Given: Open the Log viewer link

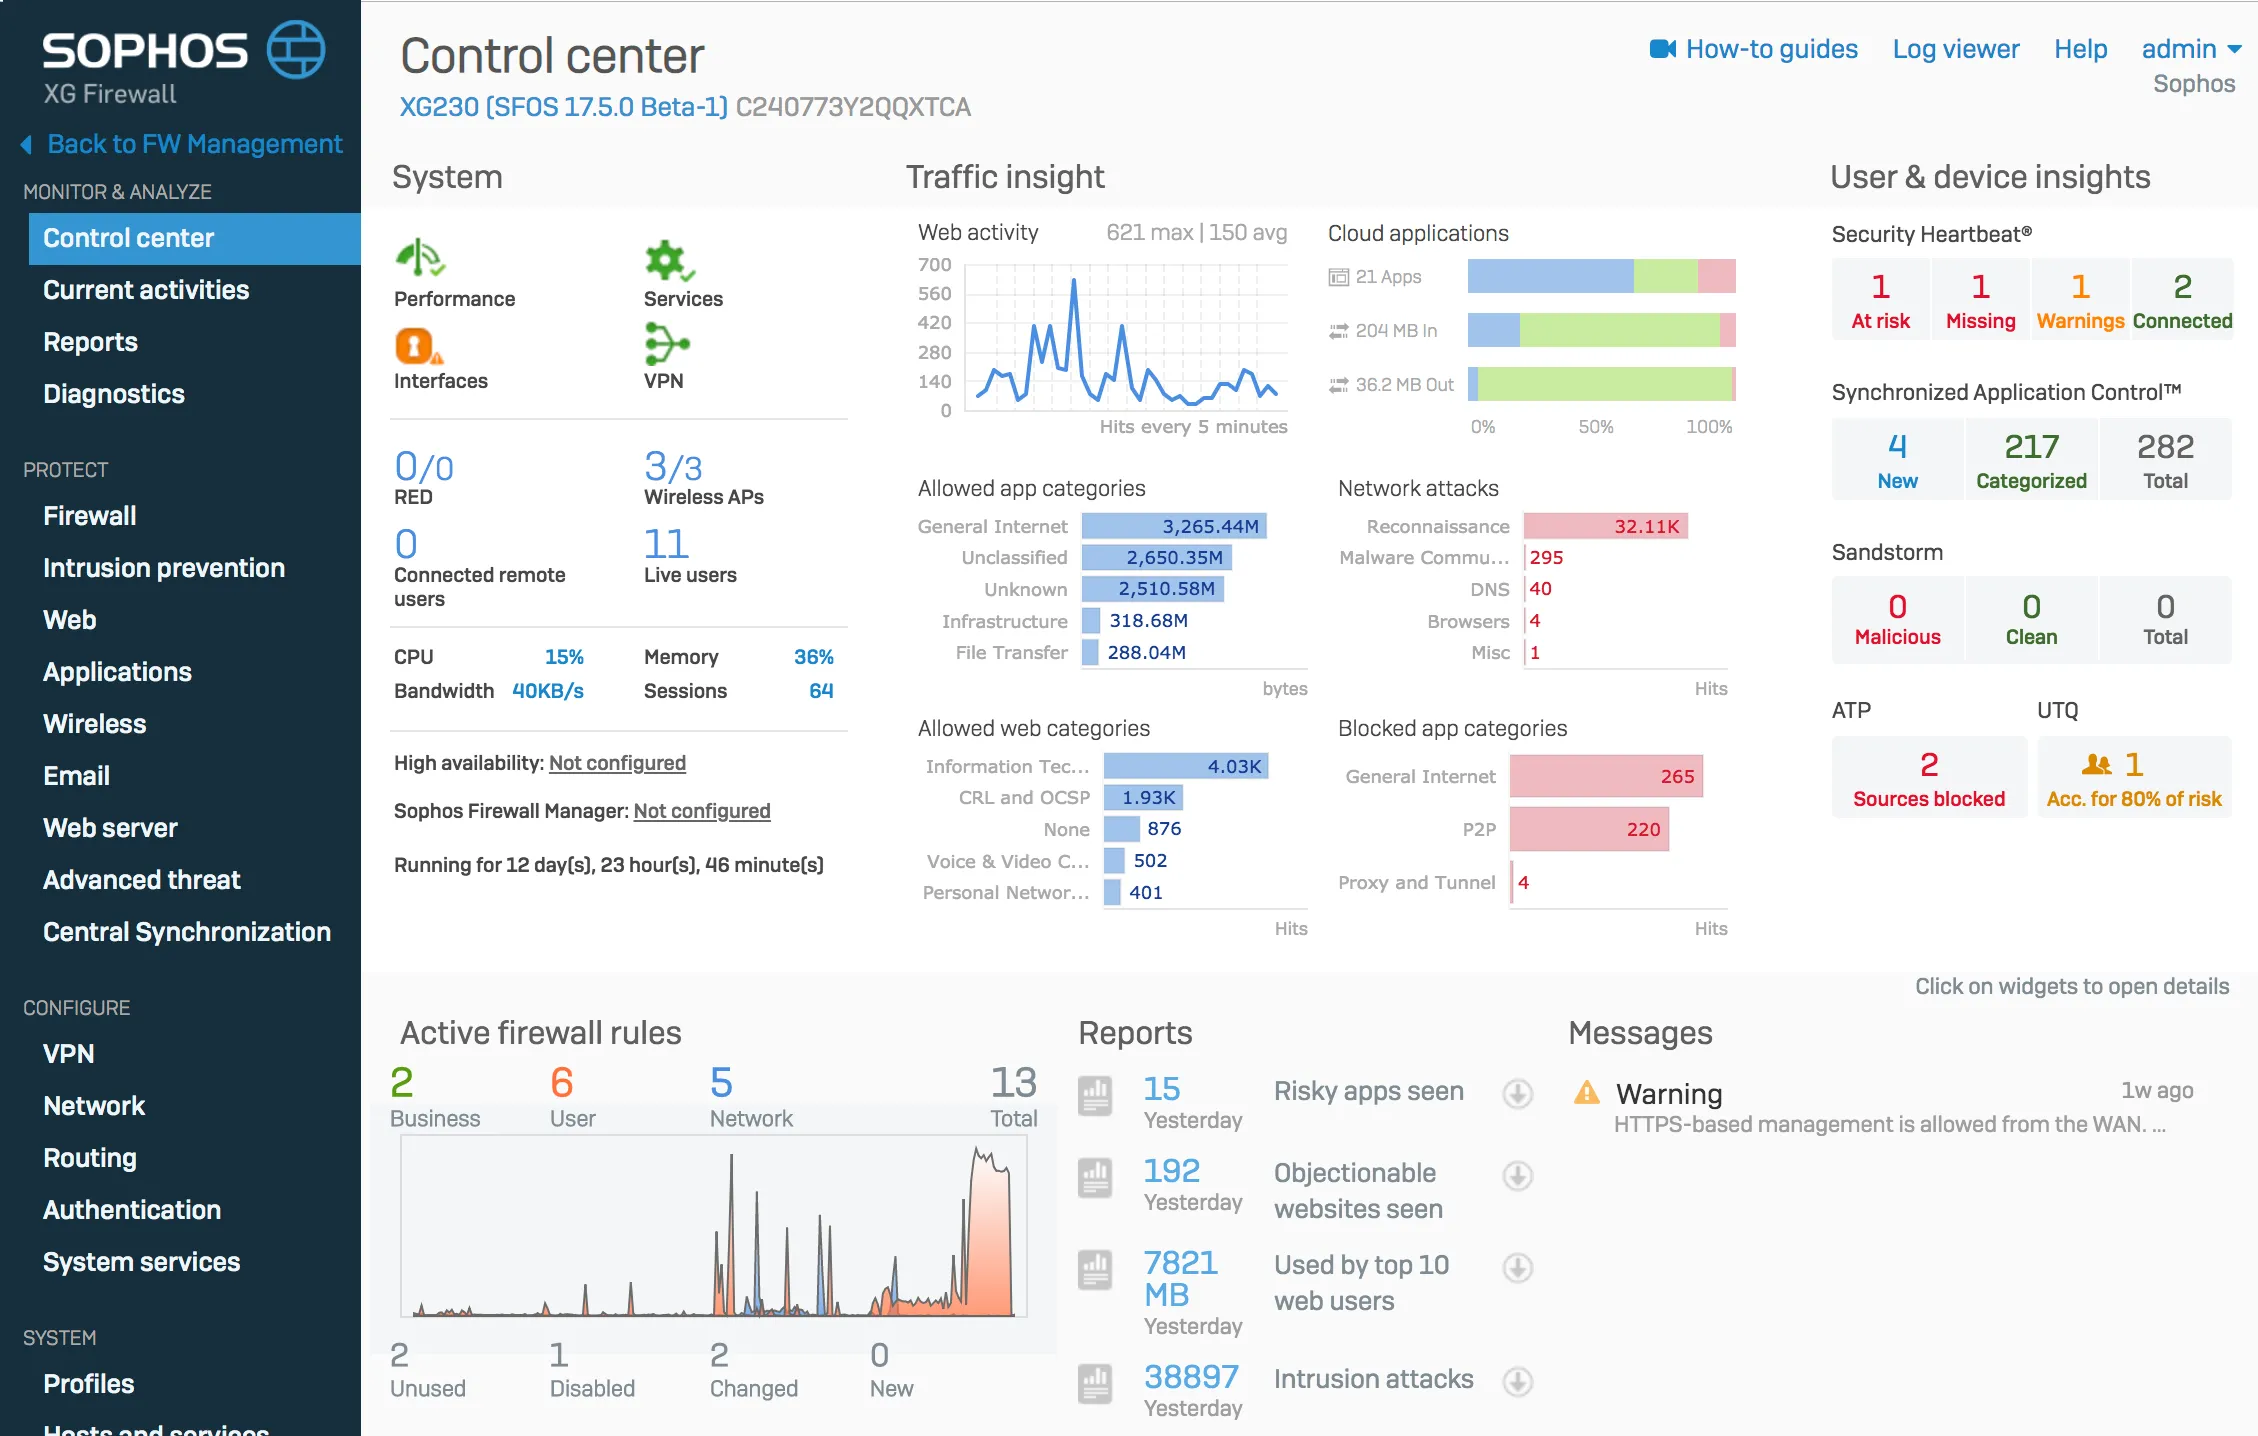Looking at the screenshot, I should point(1955,49).
